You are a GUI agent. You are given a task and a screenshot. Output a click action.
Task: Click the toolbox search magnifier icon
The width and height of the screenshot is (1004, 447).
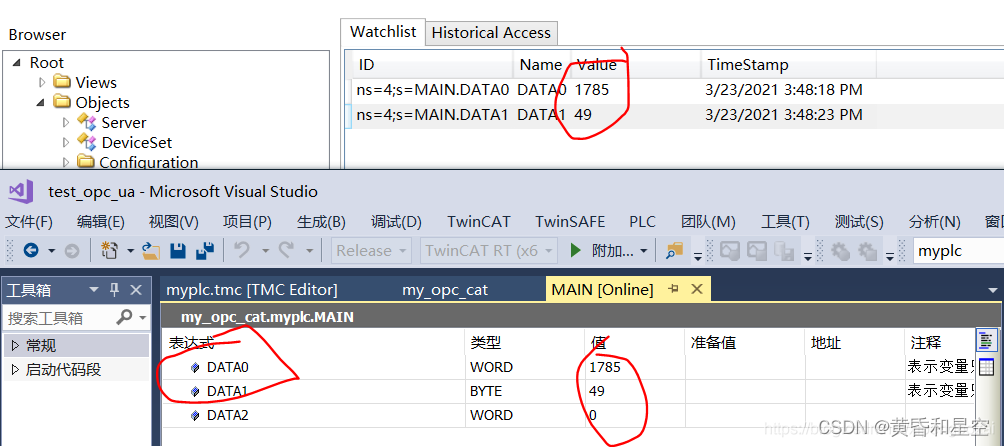pos(125,317)
